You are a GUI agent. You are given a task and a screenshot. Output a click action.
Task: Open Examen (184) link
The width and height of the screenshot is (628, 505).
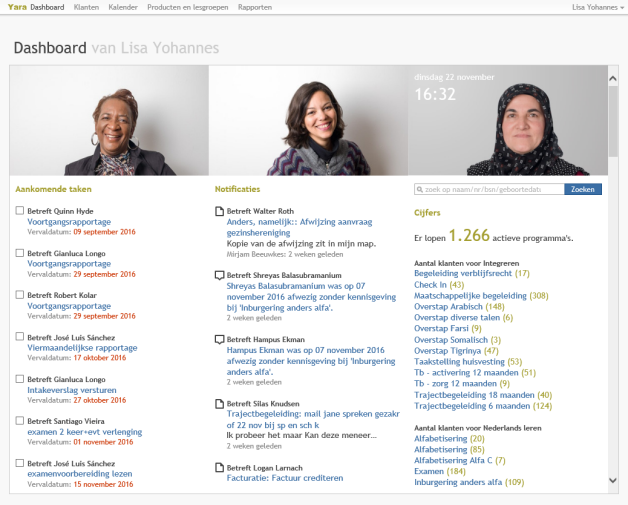(429, 471)
